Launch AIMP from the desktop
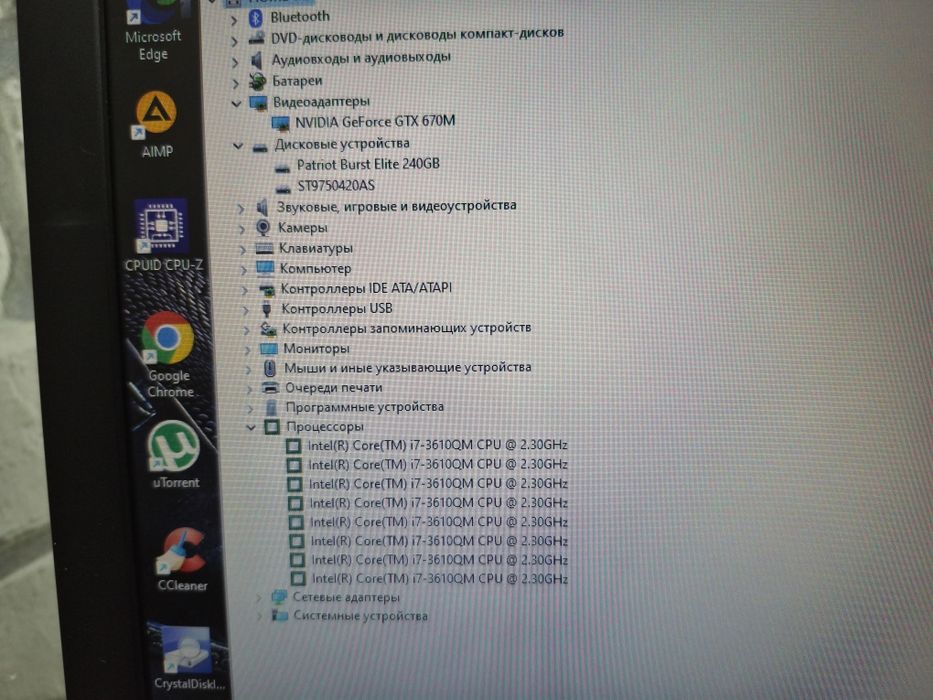Image resolution: width=933 pixels, height=700 pixels. (156, 125)
